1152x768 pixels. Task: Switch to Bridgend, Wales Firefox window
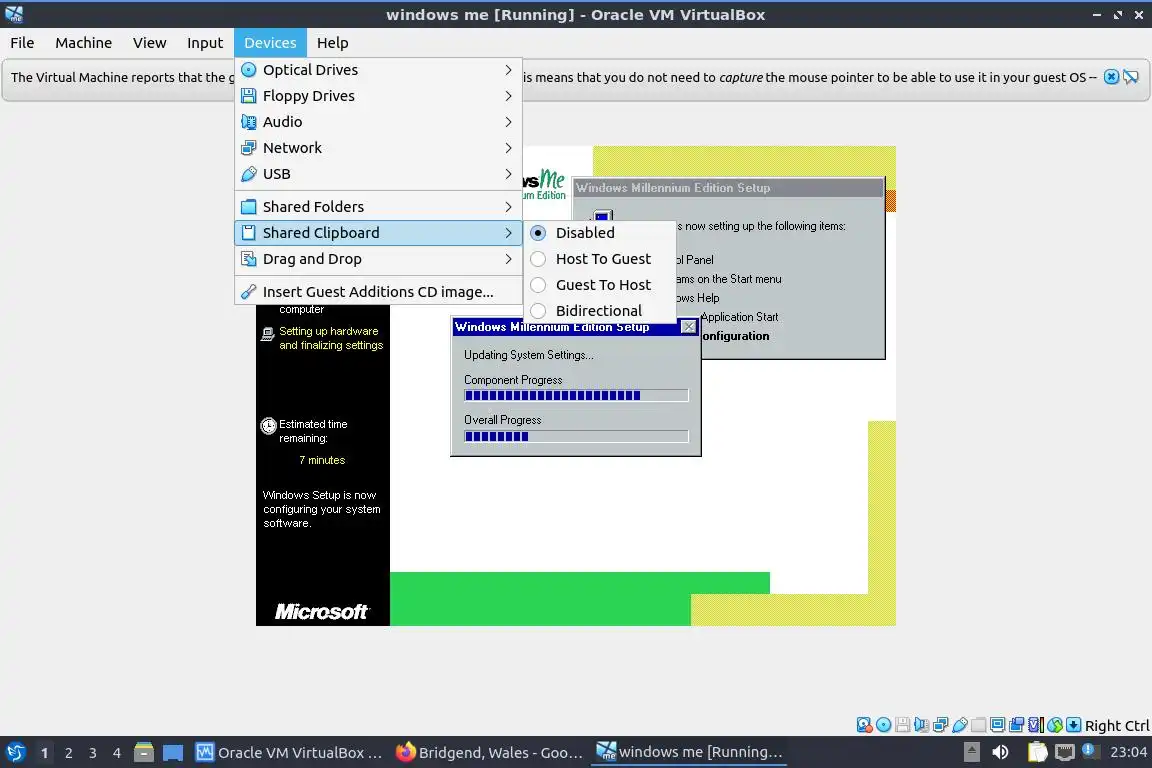(489, 753)
